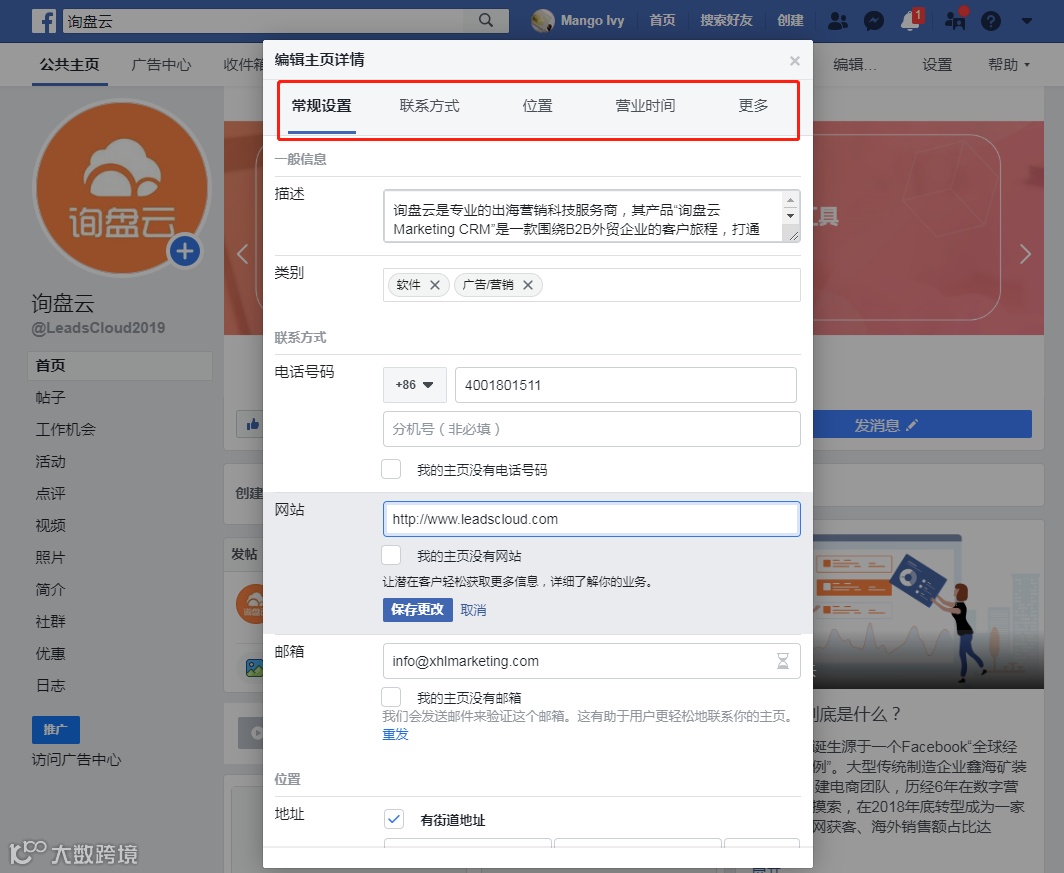Go to next cover slide arrow

[1025, 254]
